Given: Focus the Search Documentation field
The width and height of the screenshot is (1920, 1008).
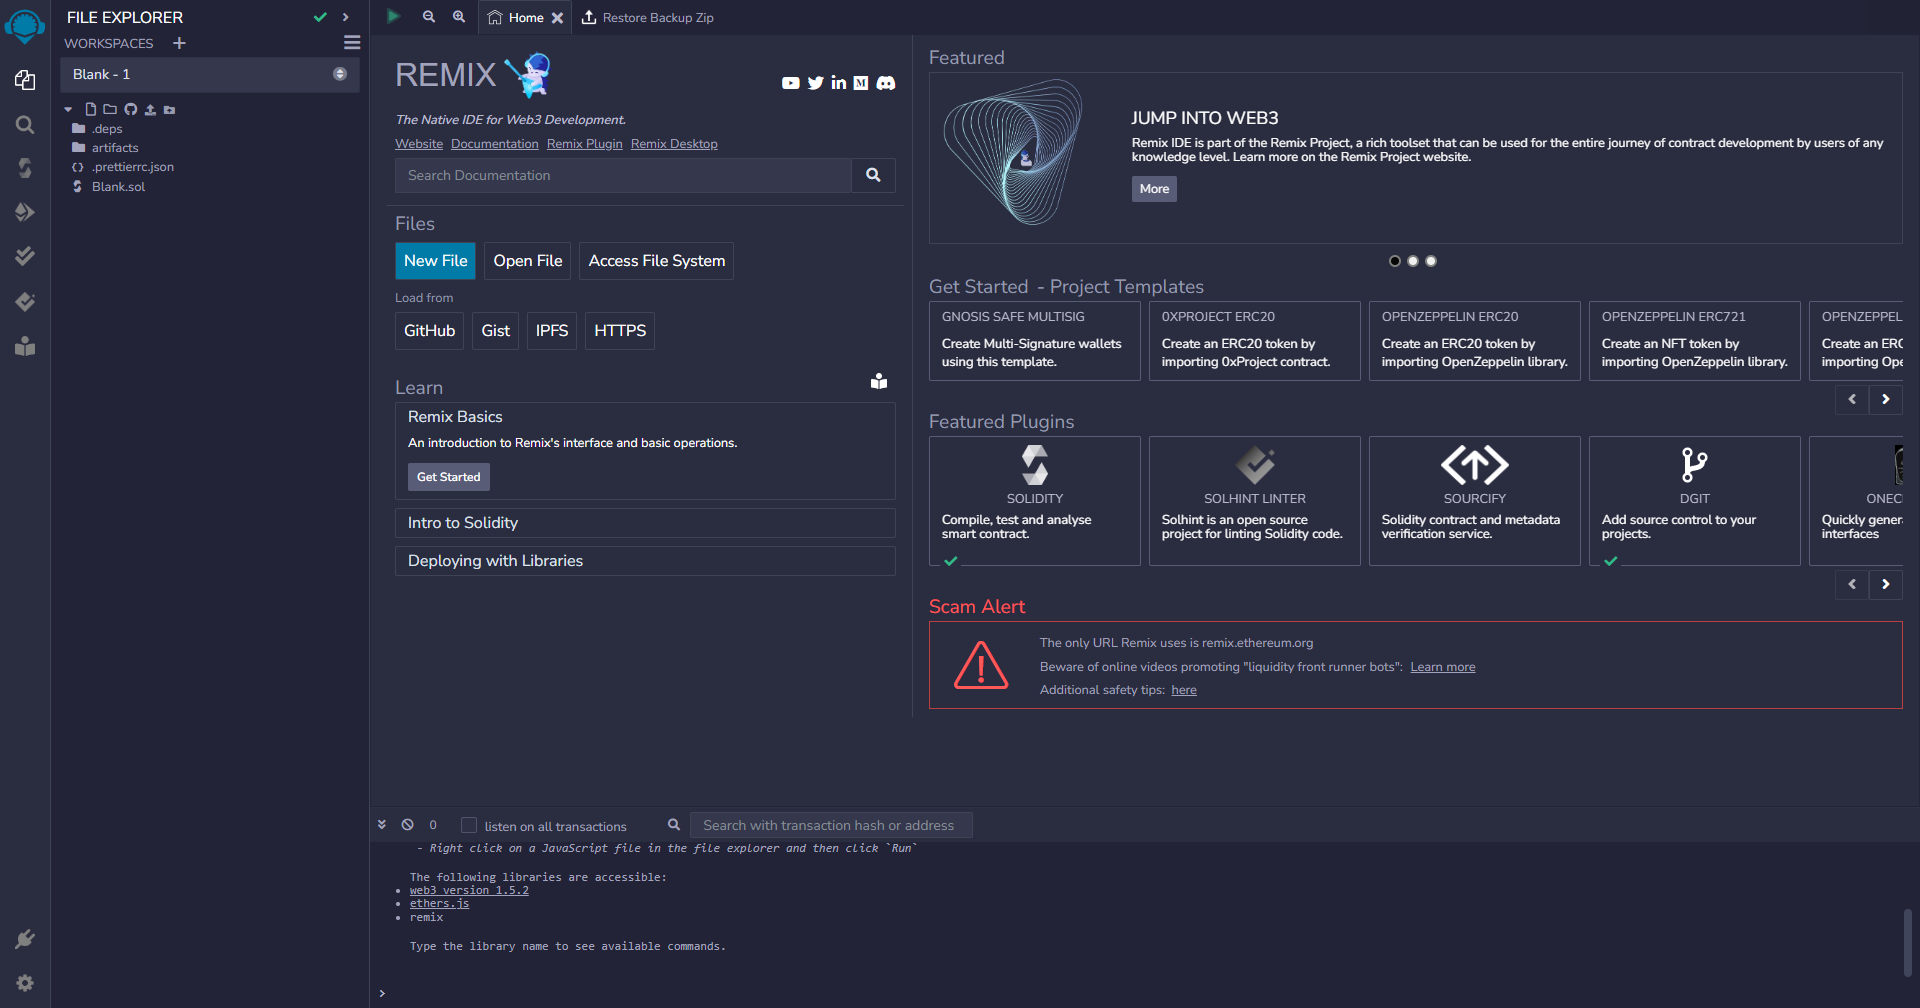Looking at the screenshot, I should pos(623,175).
